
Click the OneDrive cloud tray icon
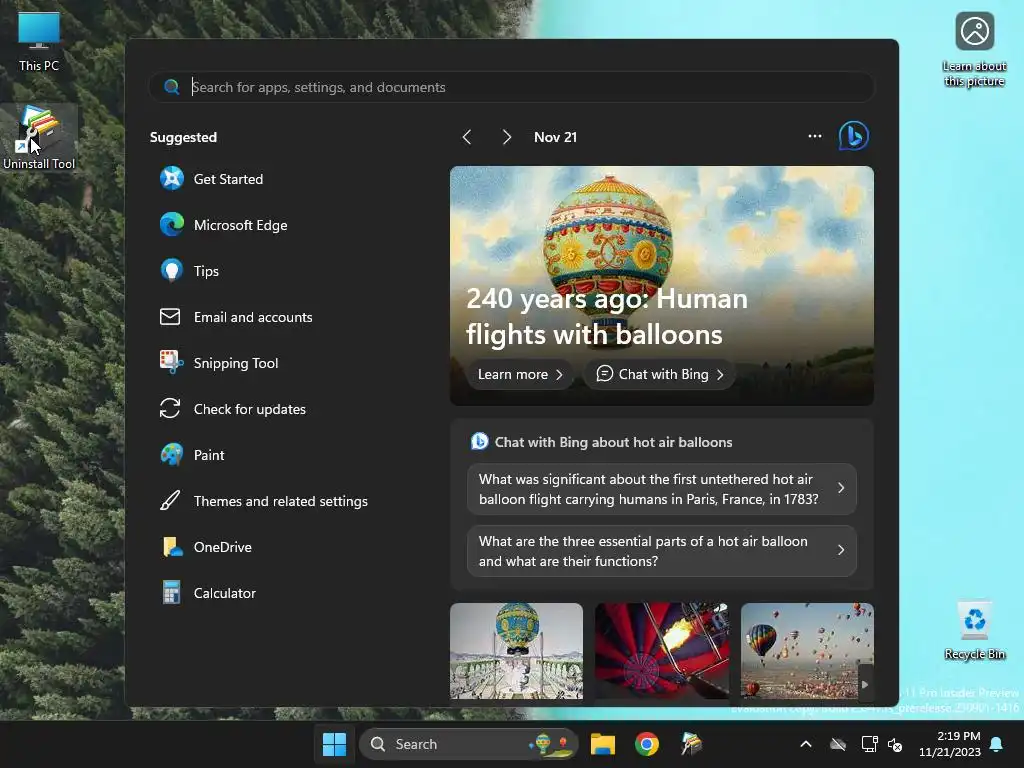click(x=838, y=744)
